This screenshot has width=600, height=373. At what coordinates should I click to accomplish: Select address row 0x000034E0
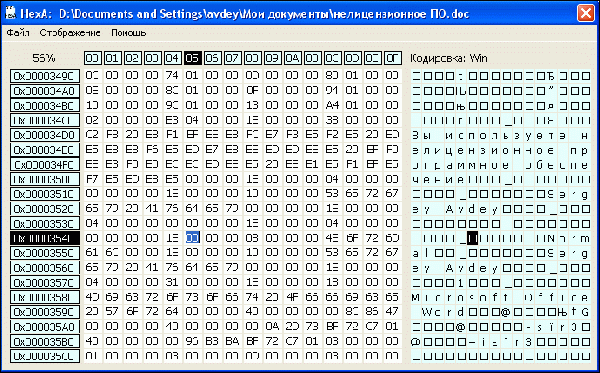pyautogui.click(x=45, y=150)
